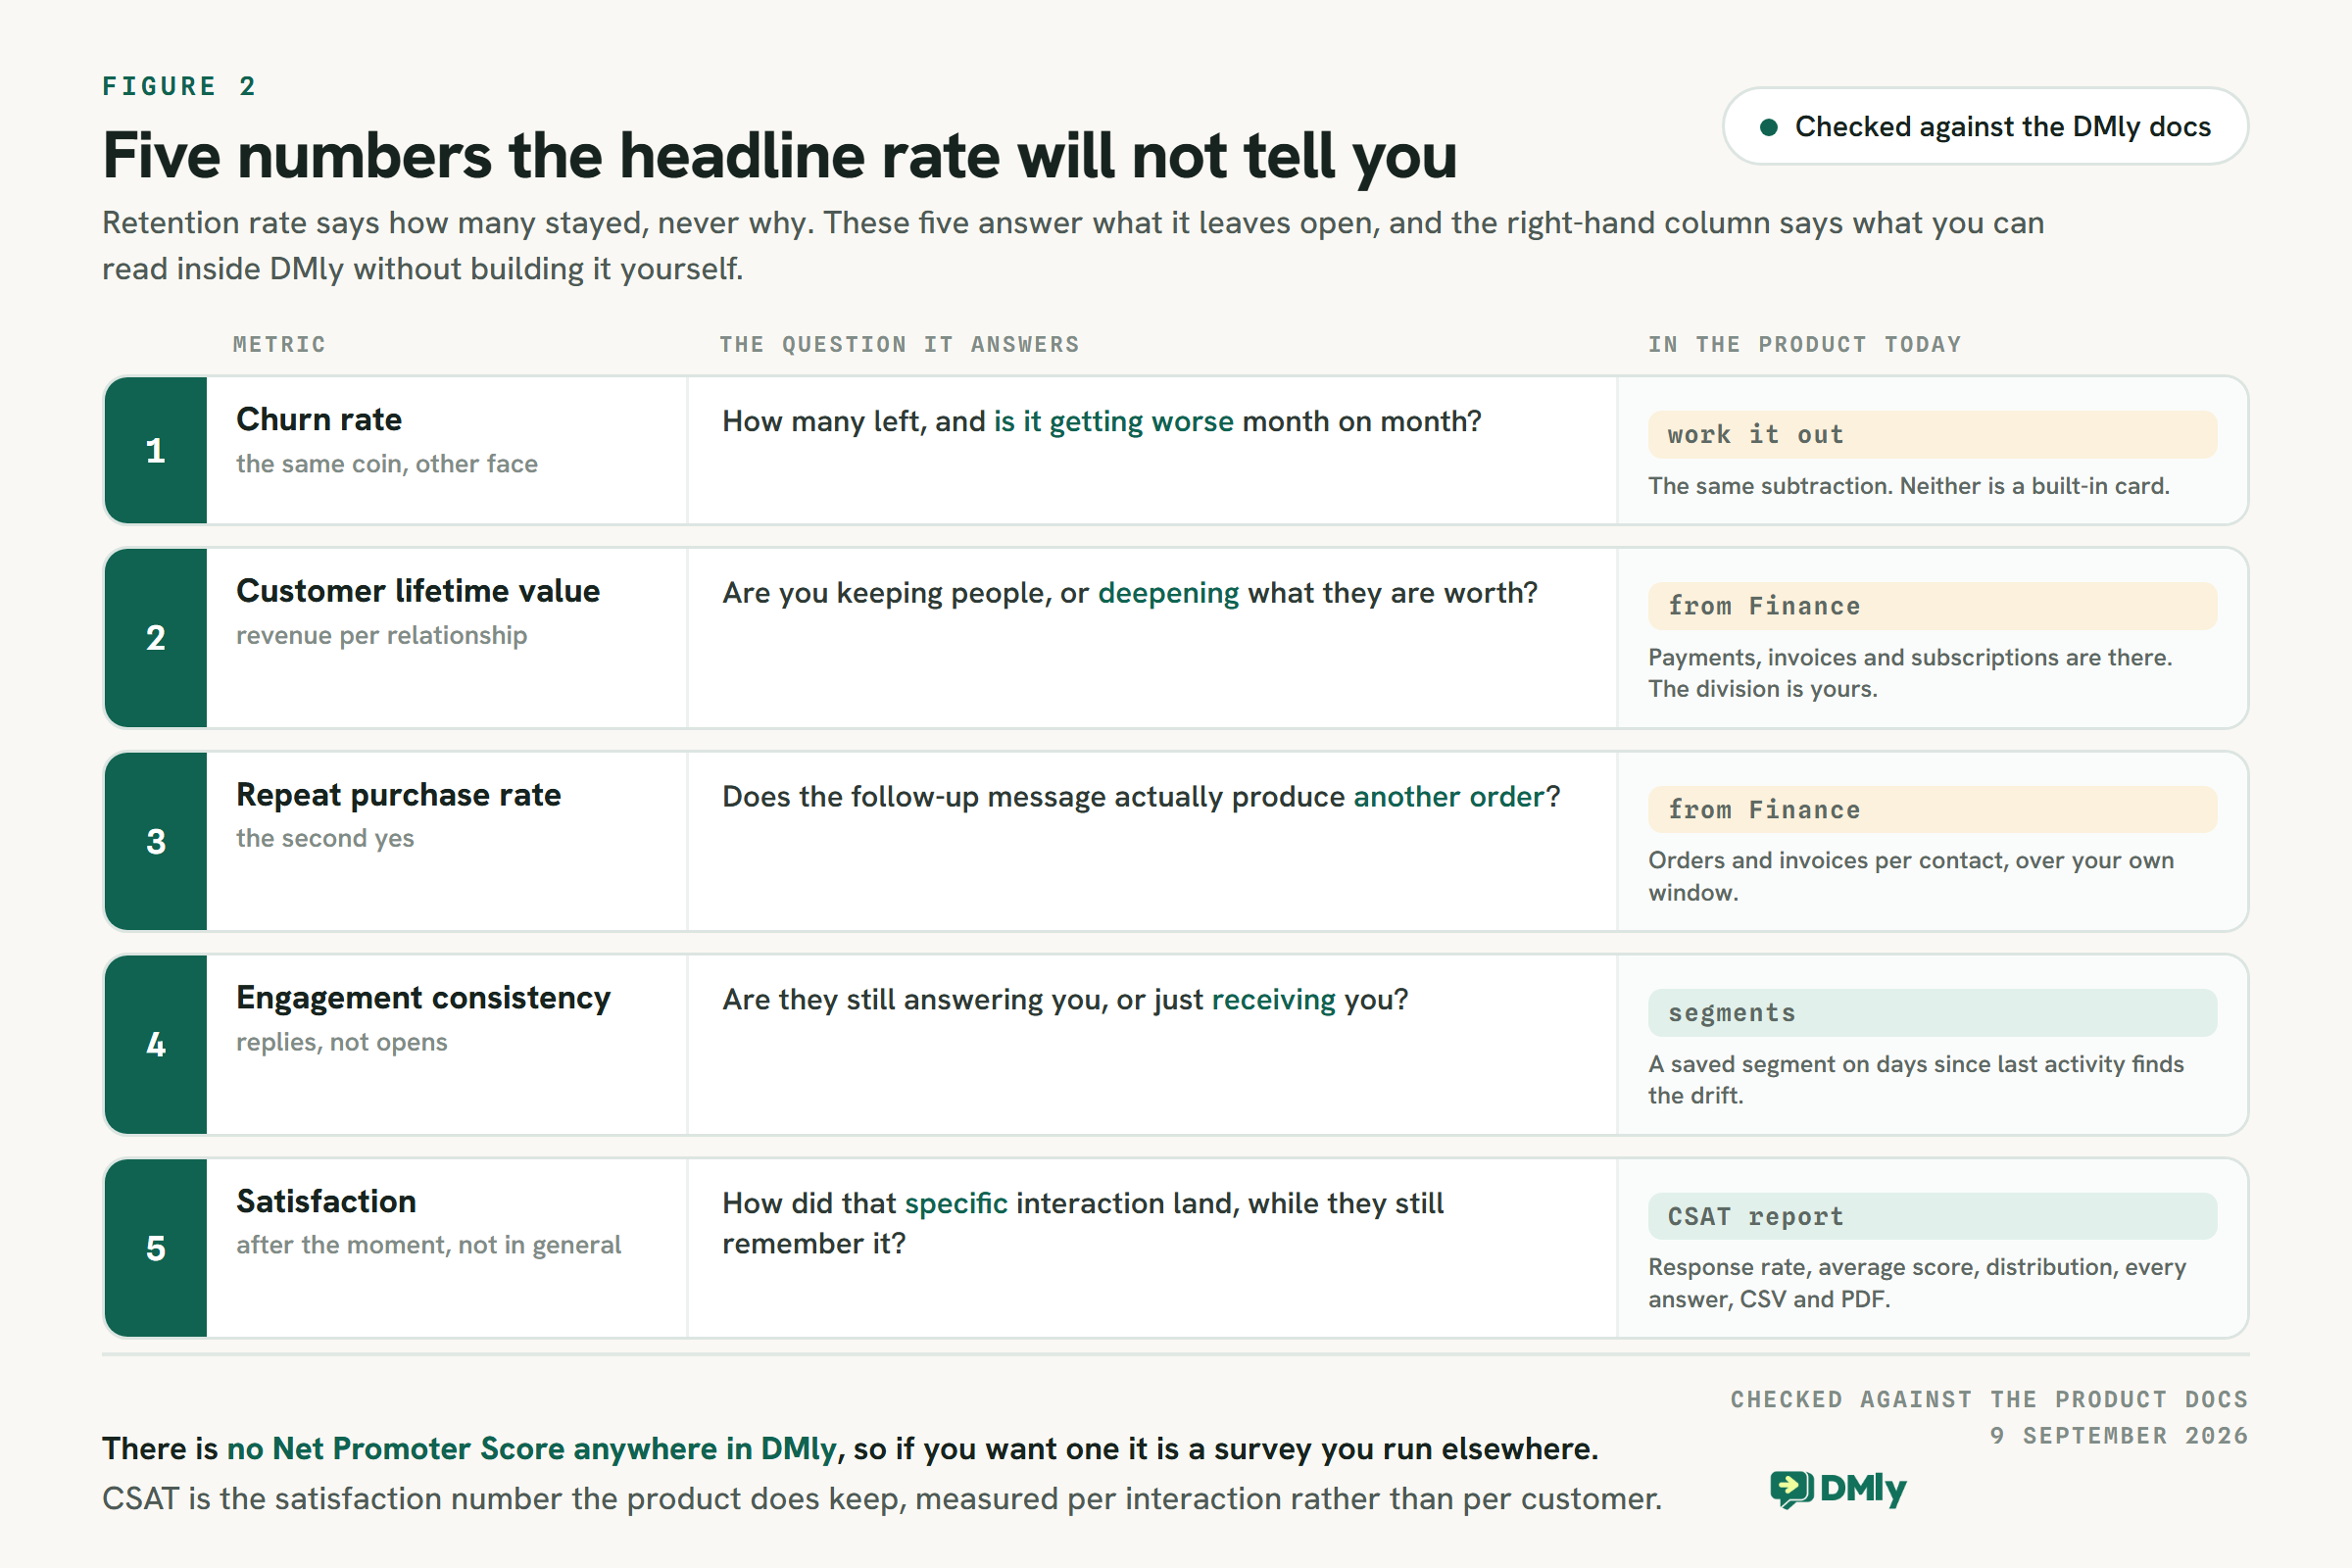The height and width of the screenshot is (1568, 2352).
Task: Click the 'CSAT report' tag
Action: (x=1932, y=1217)
